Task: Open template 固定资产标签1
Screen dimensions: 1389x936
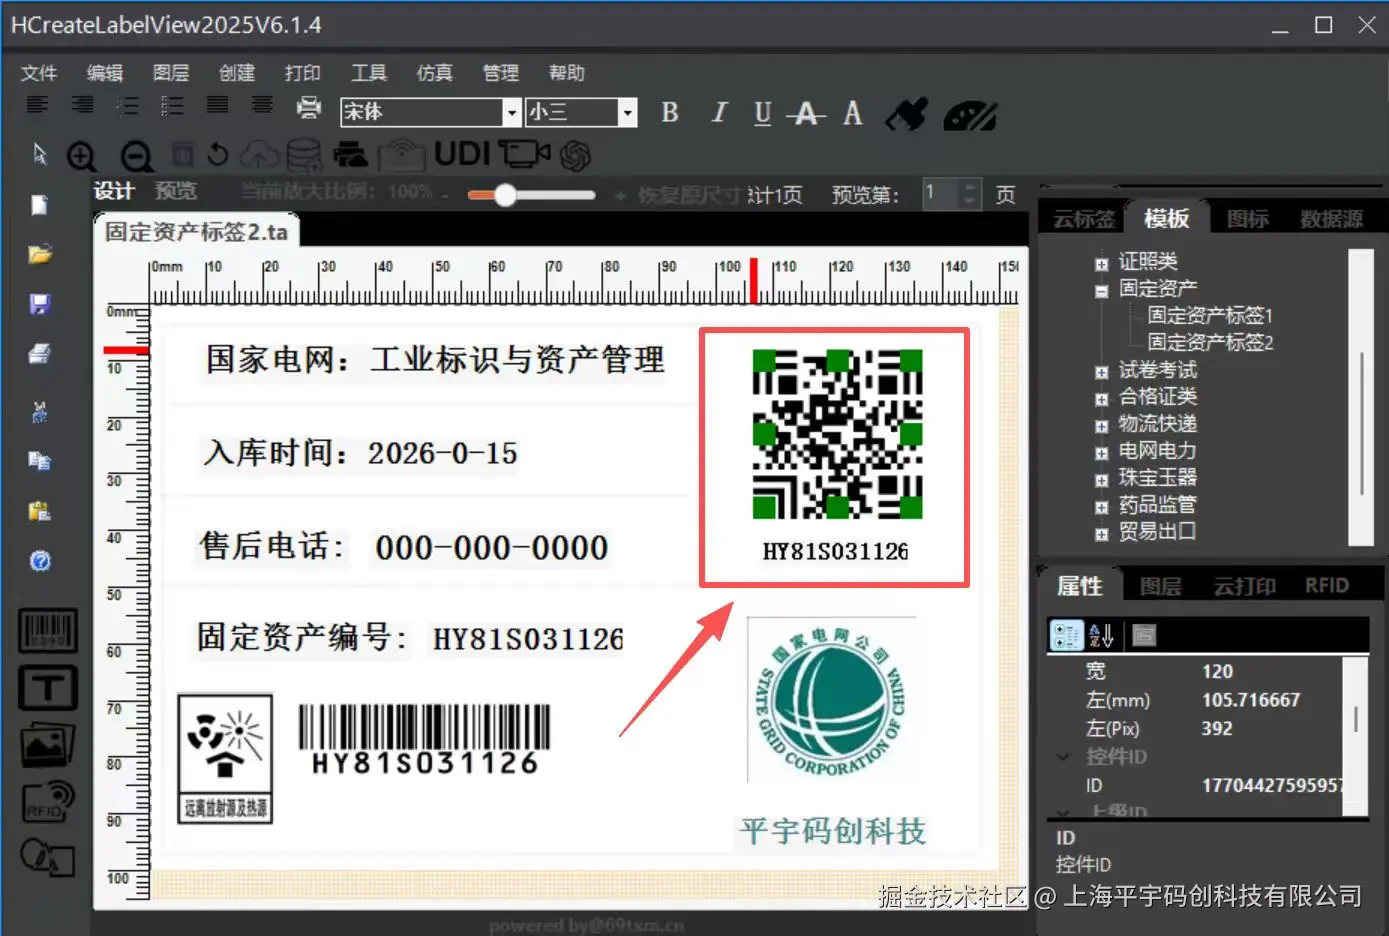Action: 1210,316
